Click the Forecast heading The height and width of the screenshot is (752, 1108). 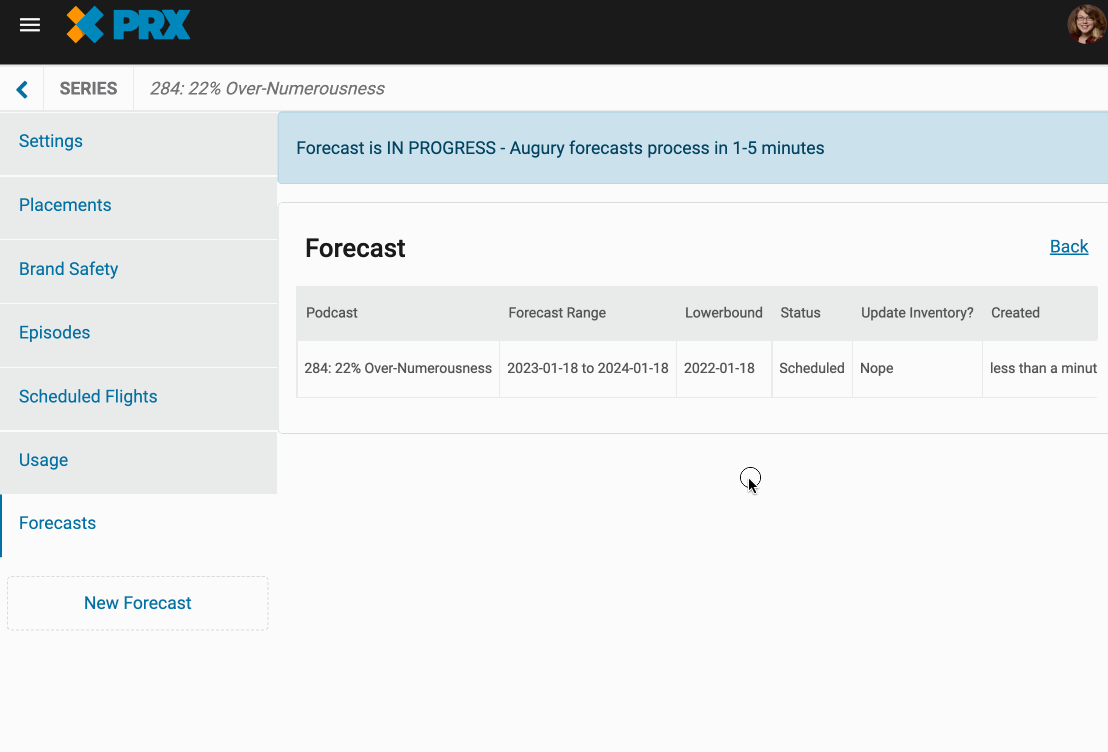(355, 248)
